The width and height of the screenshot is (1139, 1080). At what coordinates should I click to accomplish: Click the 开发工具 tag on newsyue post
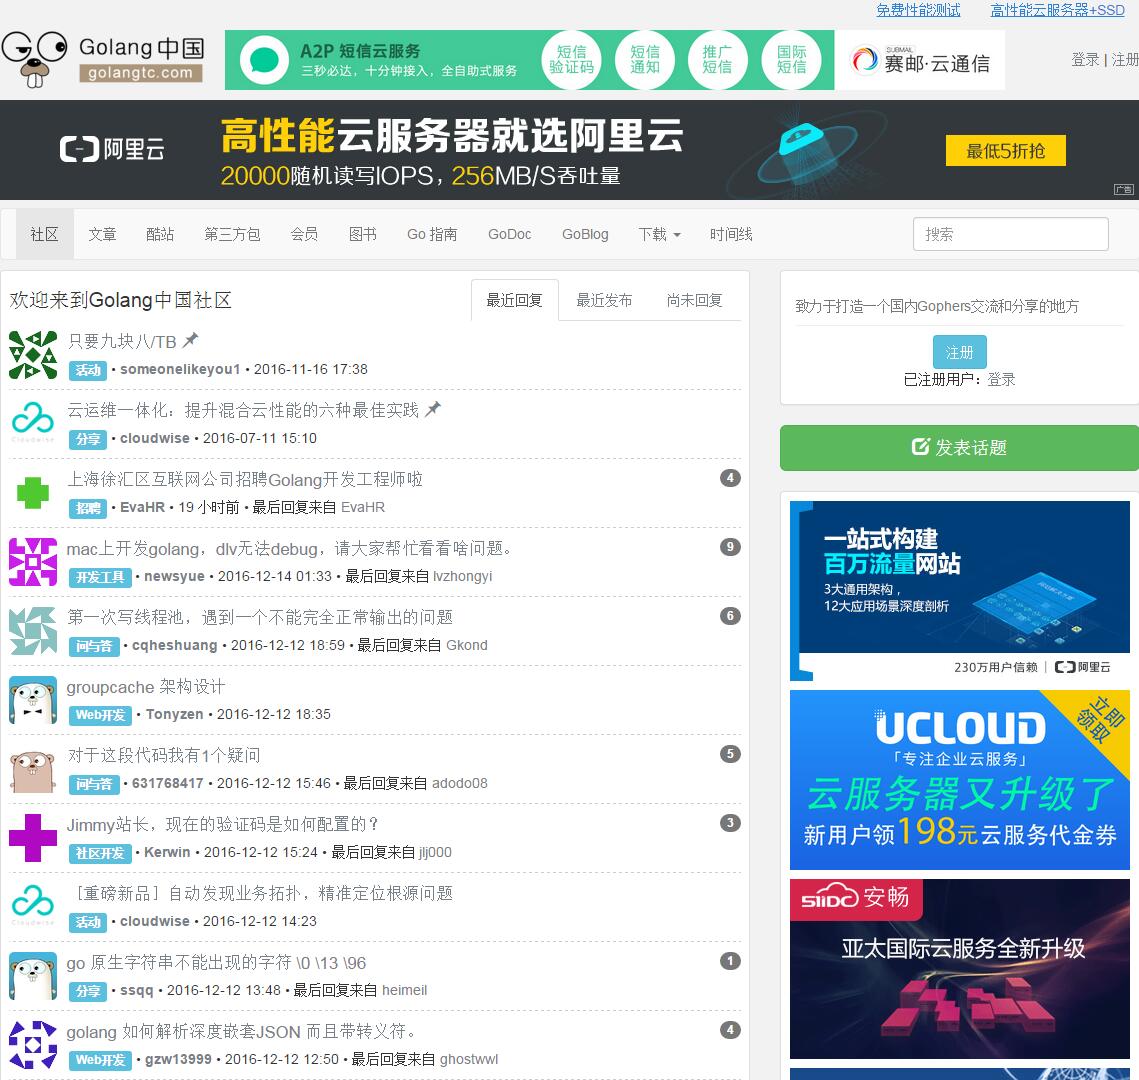(100, 577)
